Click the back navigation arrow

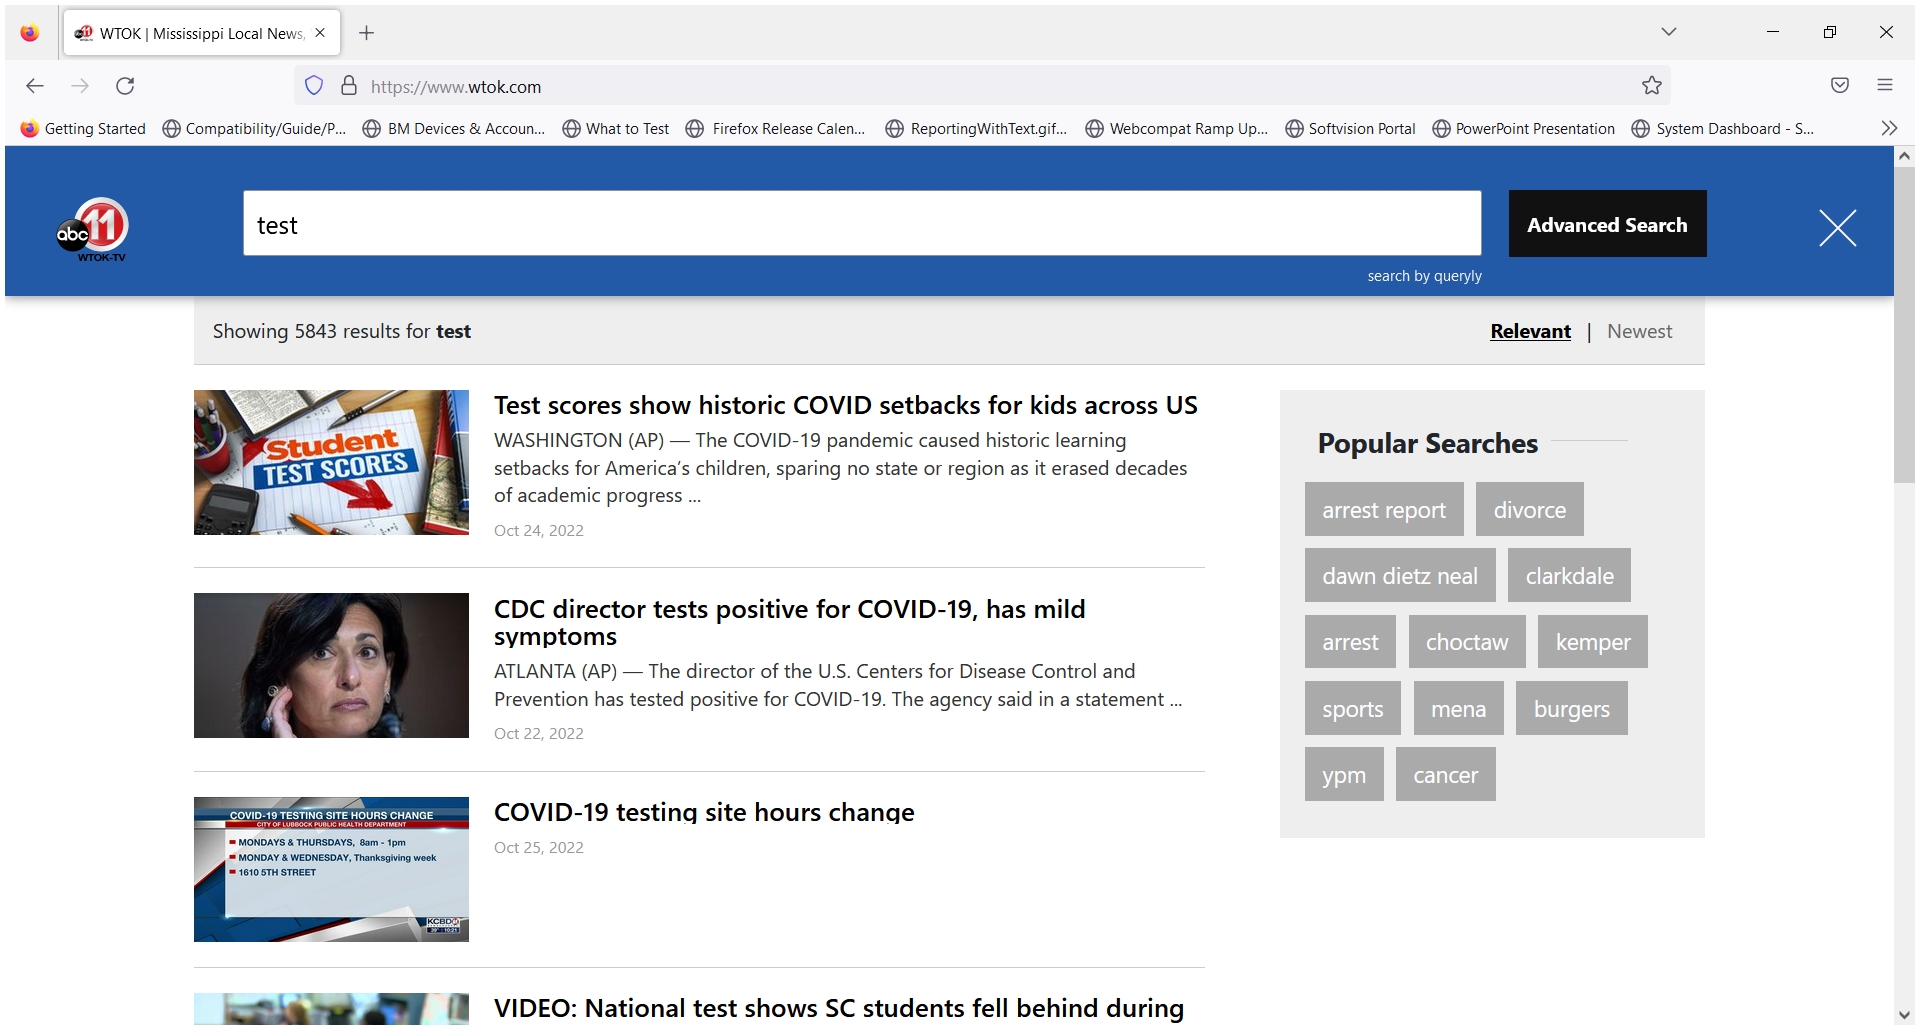pos(36,86)
